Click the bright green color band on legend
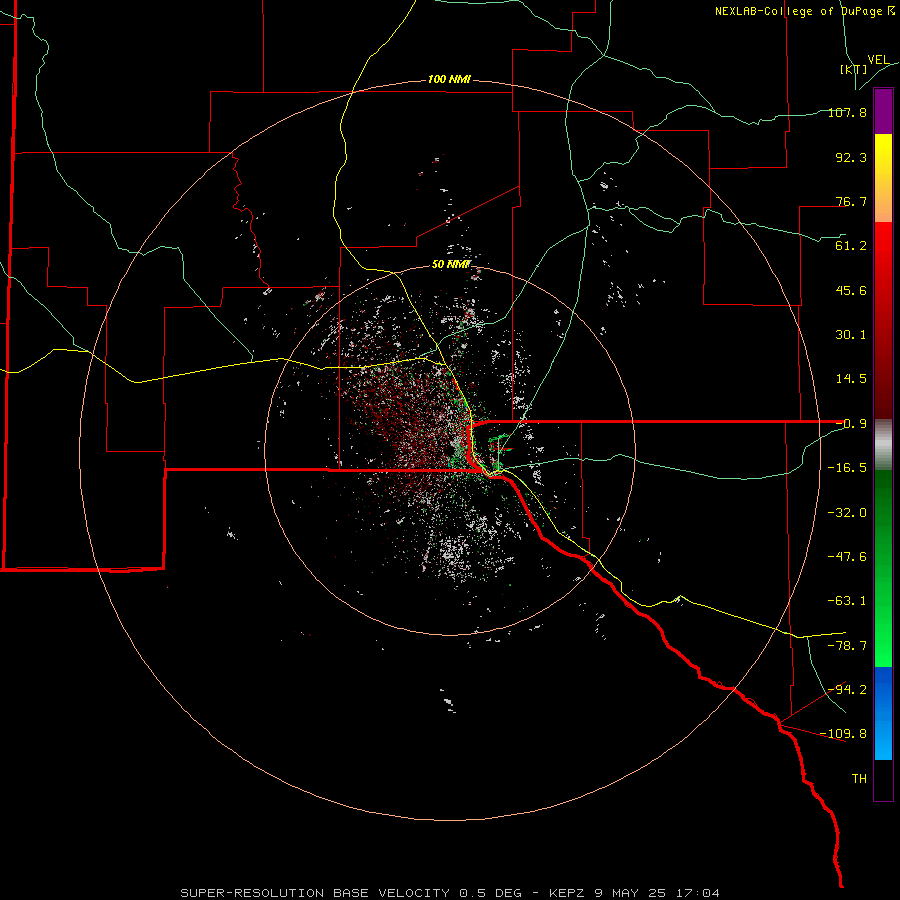 click(x=883, y=568)
